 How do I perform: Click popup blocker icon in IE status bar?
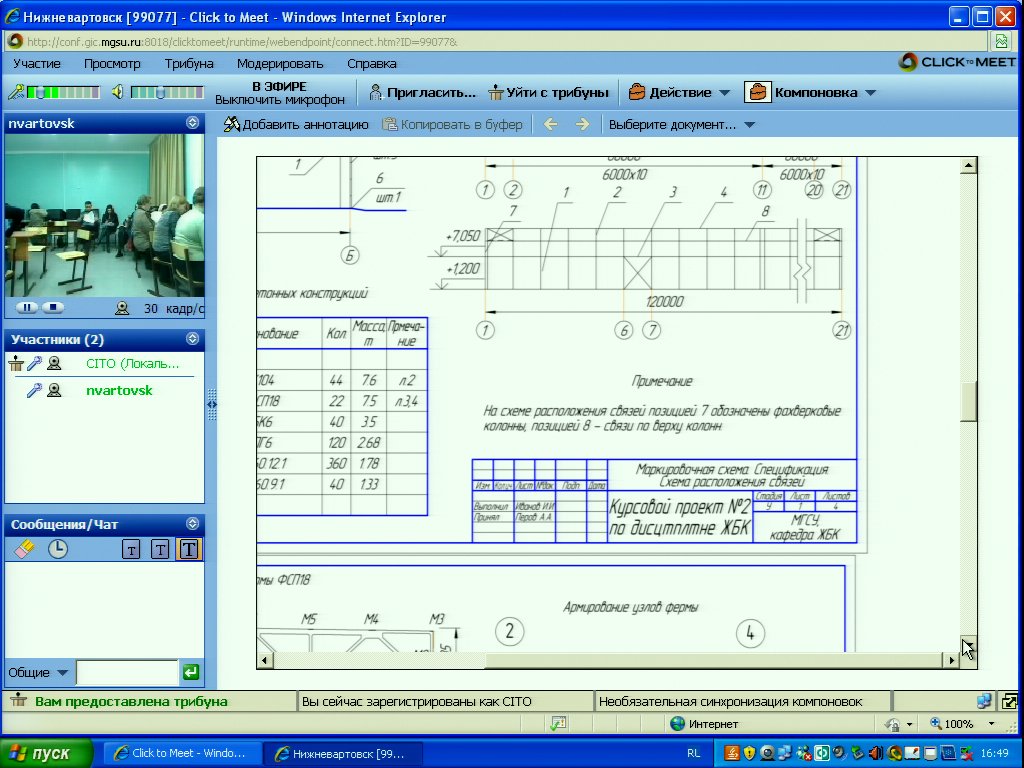[x=559, y=723]
